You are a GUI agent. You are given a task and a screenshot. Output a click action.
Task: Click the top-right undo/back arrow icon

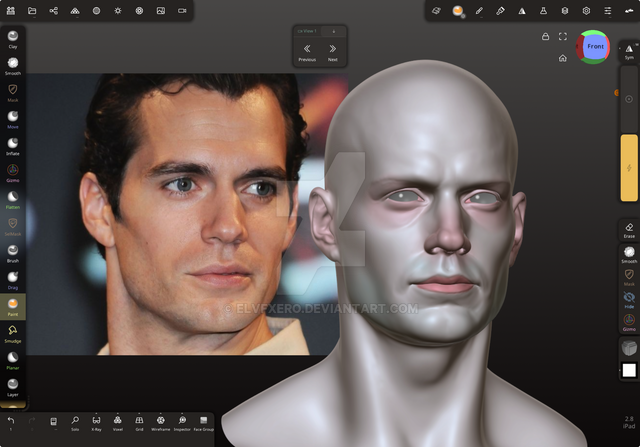629,11
